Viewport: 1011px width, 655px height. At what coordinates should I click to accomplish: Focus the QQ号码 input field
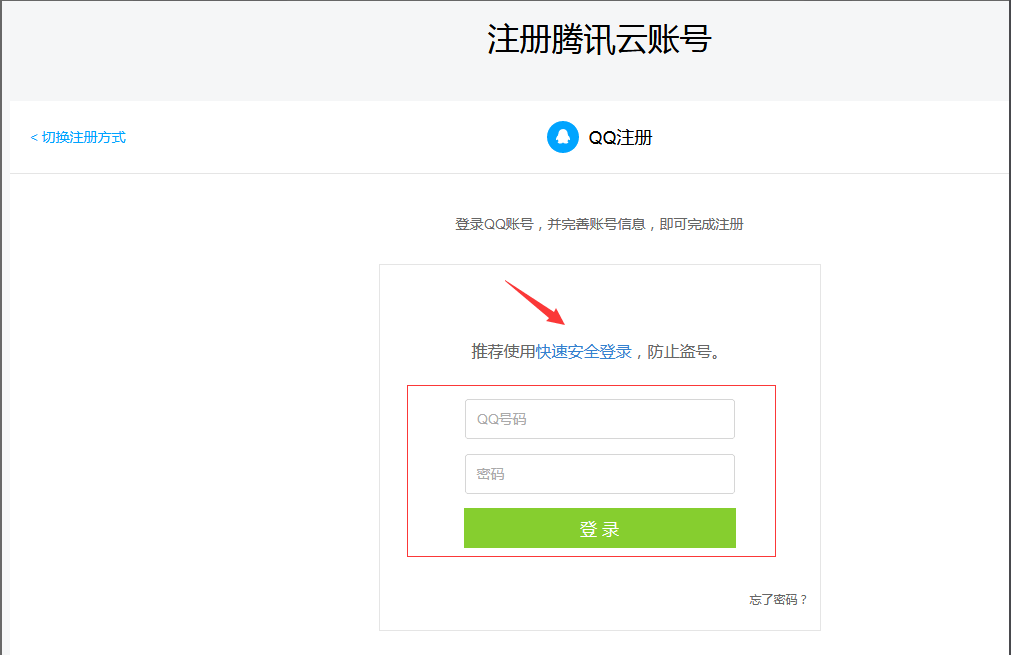pyautogui.click(x=600, y=419)
